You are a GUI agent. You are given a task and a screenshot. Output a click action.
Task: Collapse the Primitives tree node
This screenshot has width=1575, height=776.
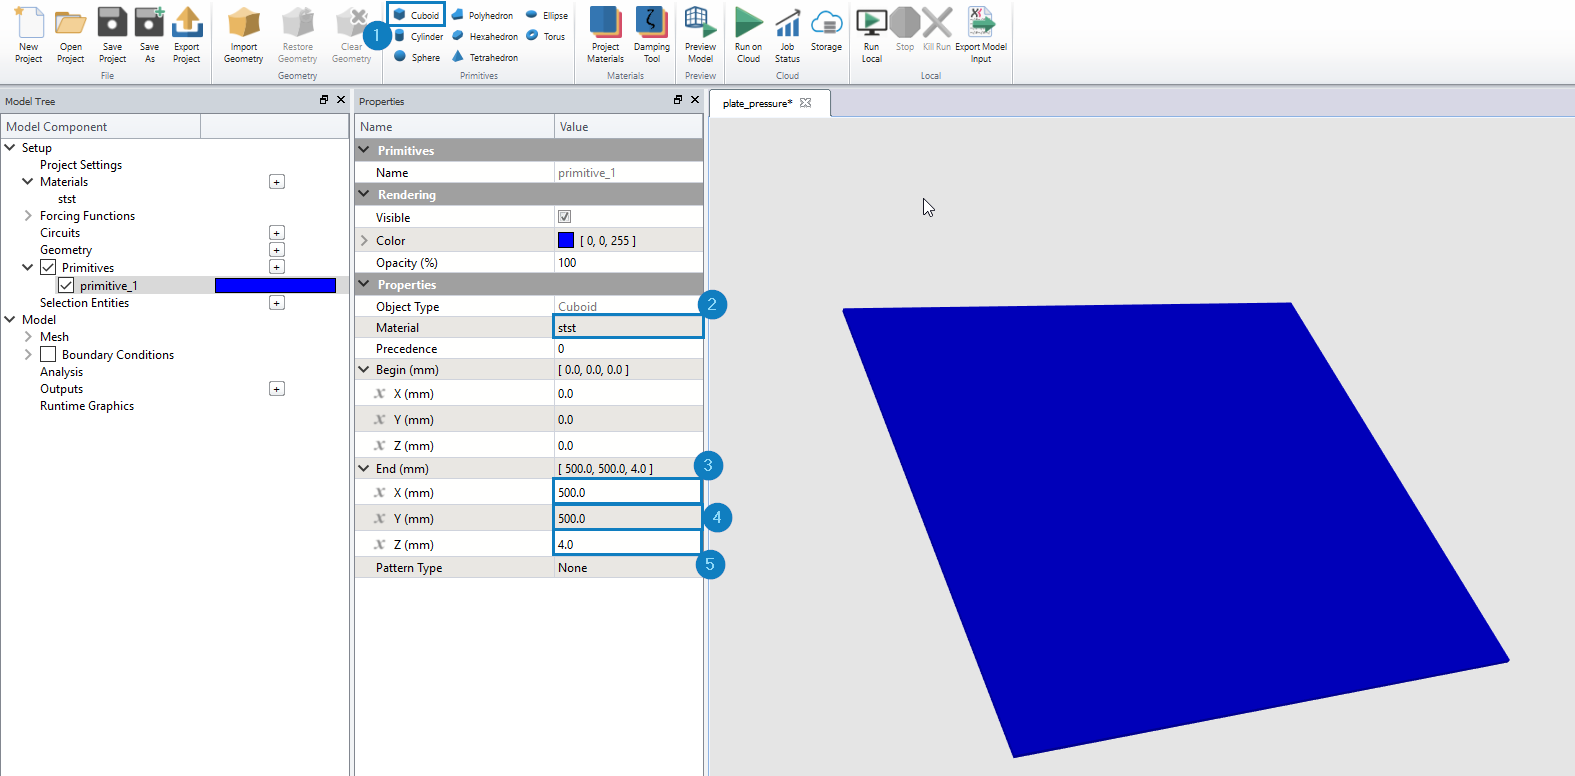(28, 267)
